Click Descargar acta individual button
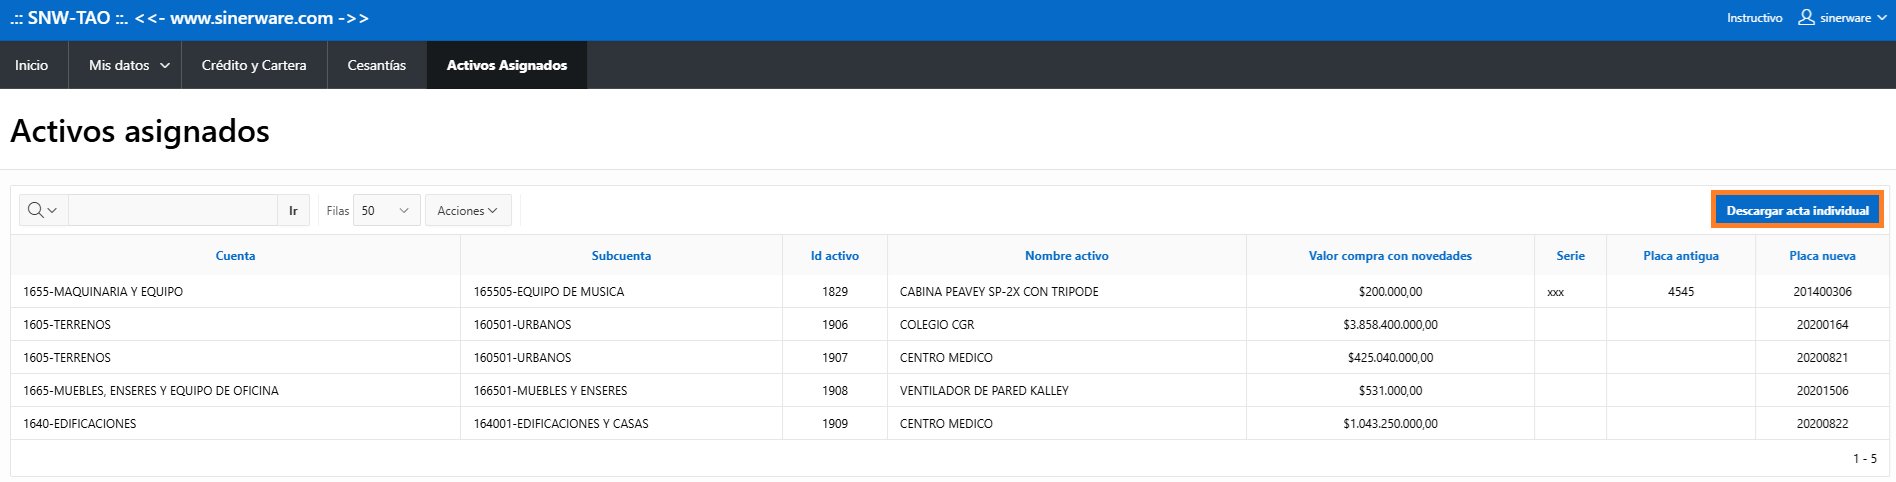This screenshot has height=482, width=1896. pyautogui.click(x=1797, y=210)
